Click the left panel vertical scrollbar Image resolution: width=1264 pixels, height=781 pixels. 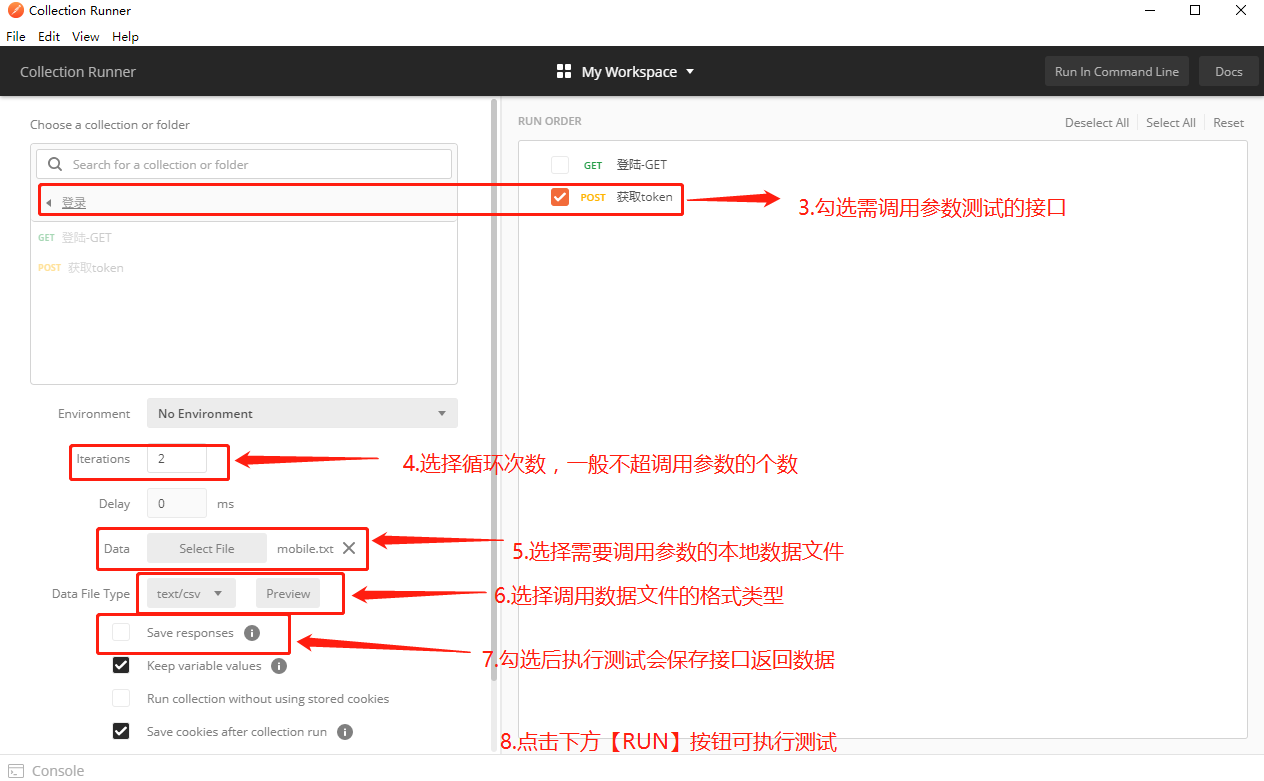[493, 390]
